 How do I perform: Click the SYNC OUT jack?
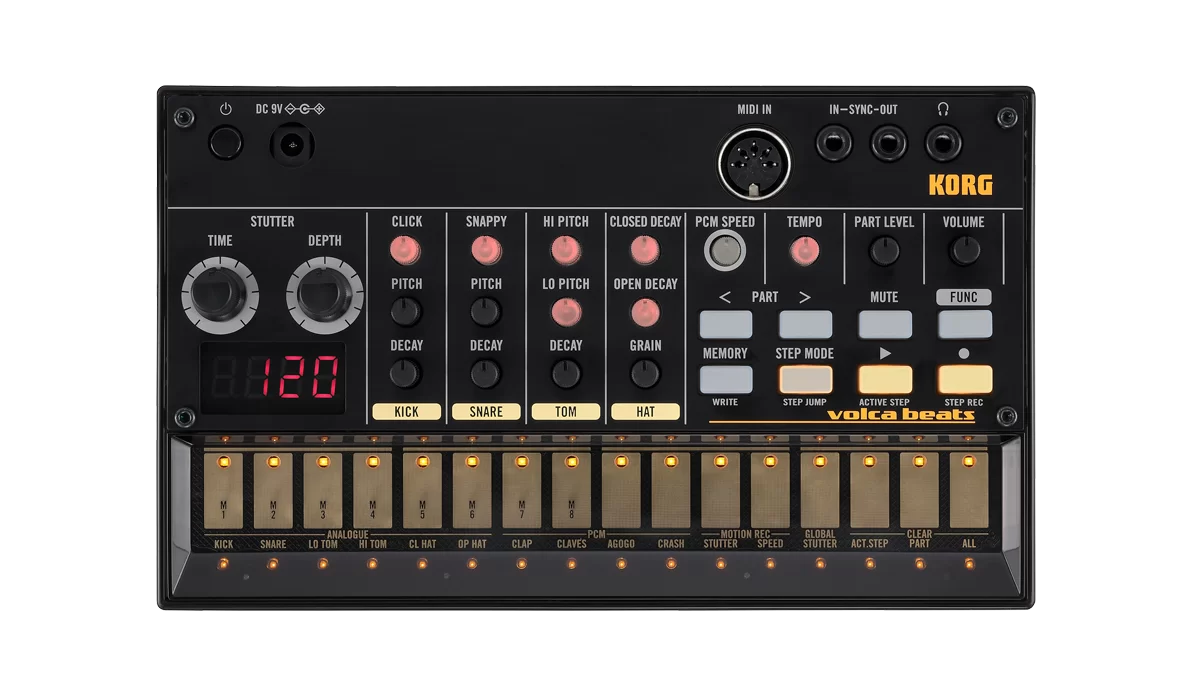(888, 144)
